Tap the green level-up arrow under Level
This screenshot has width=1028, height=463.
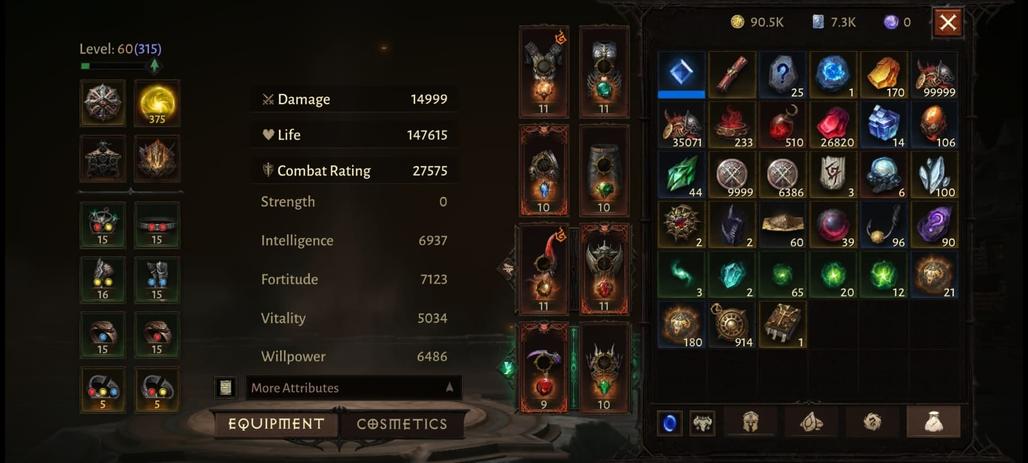point(154,66)
